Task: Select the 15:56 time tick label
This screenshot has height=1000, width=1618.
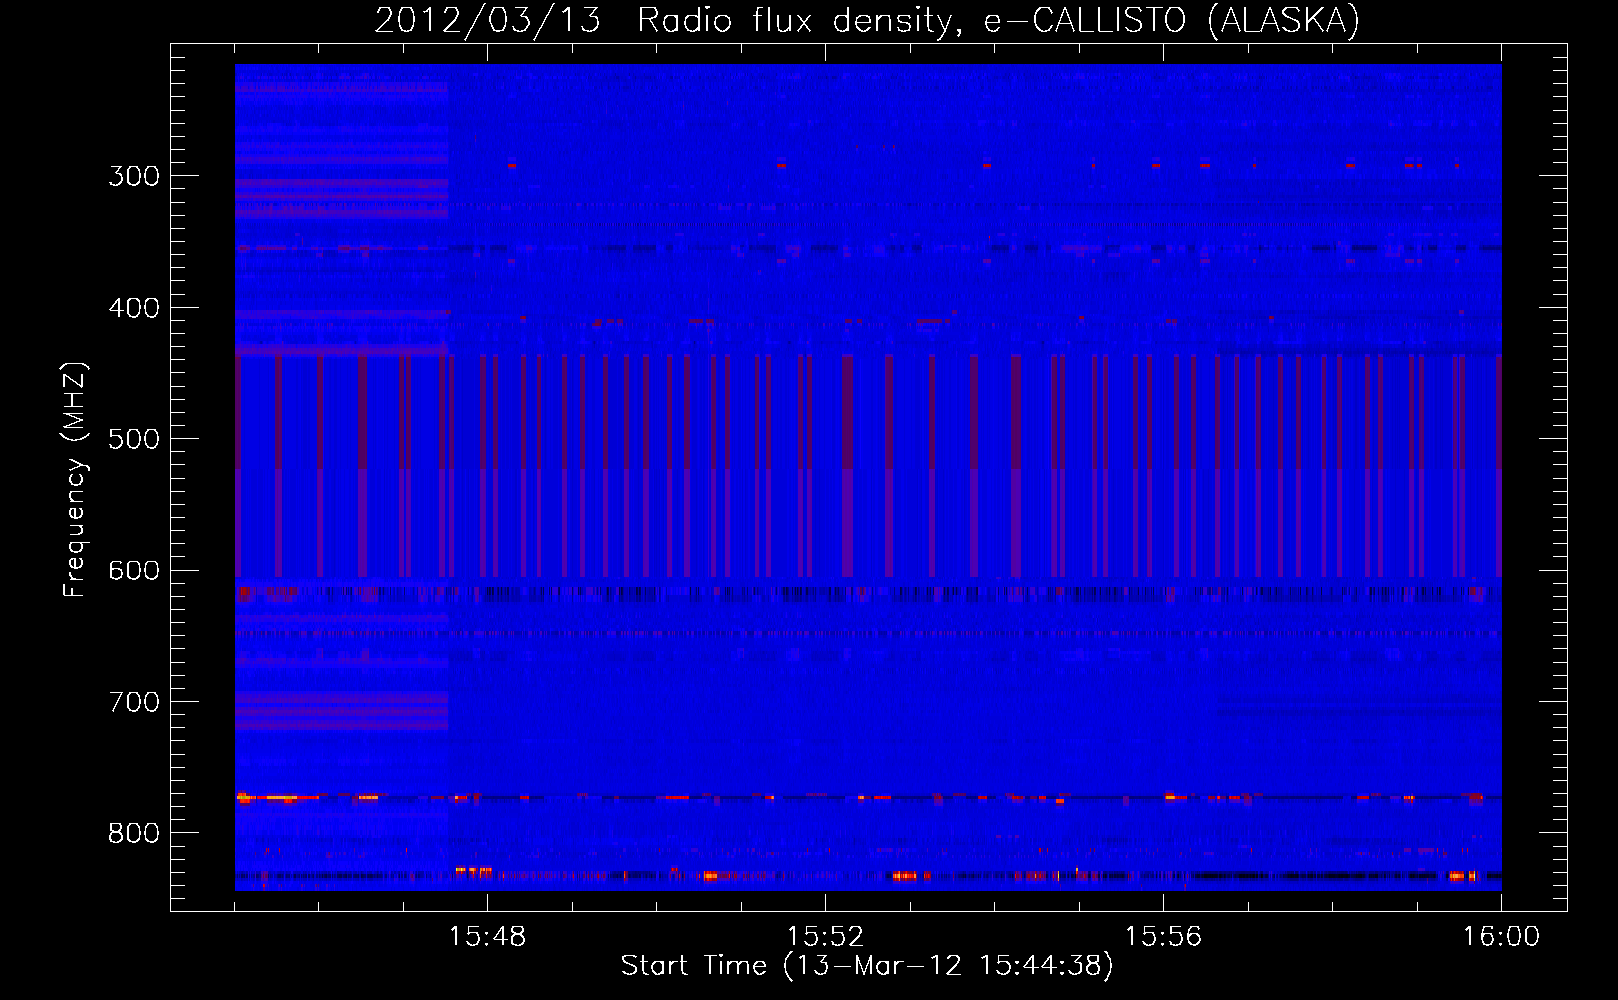Action: click(1162, 937)
